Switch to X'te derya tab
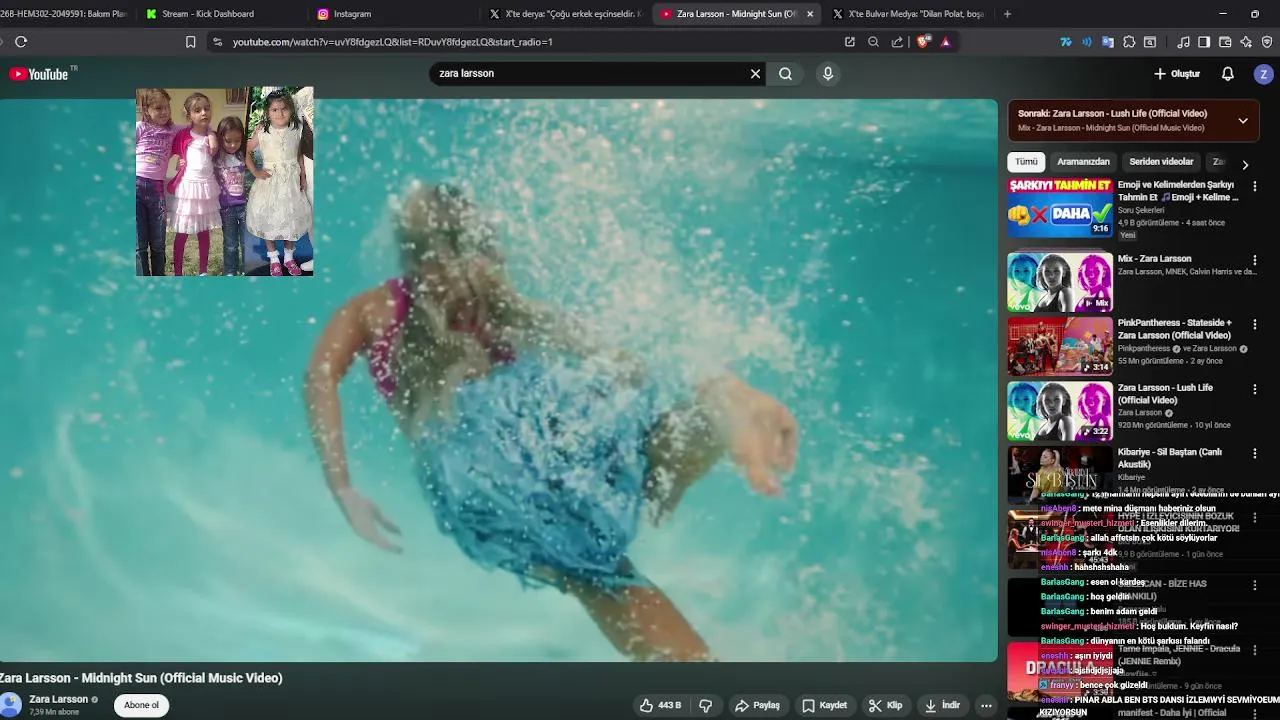Viewport: 1280px width, 720px height. tap(565, 14)
